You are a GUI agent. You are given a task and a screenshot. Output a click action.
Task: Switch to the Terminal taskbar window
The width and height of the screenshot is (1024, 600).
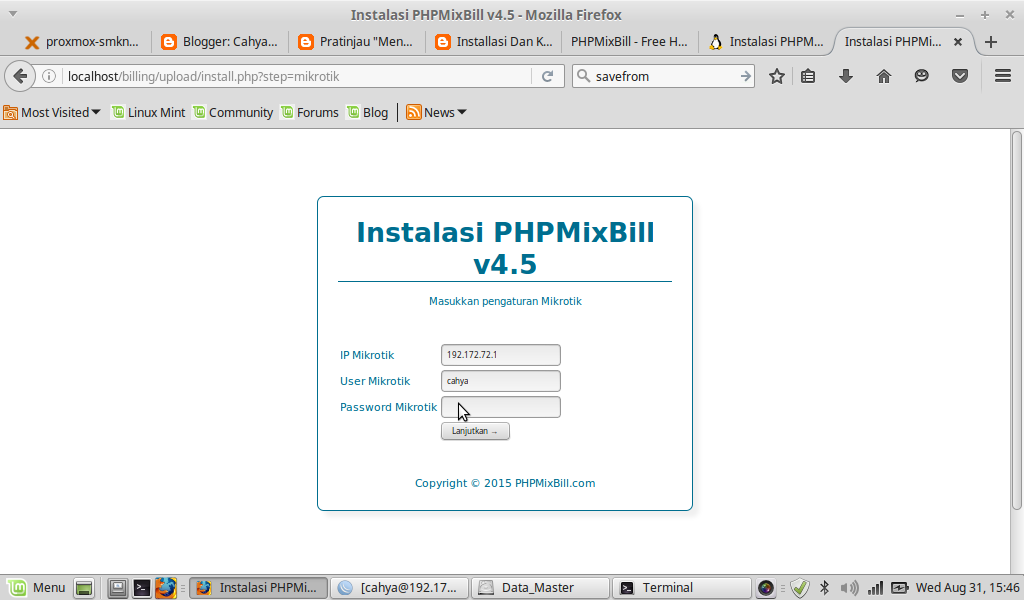680,588
